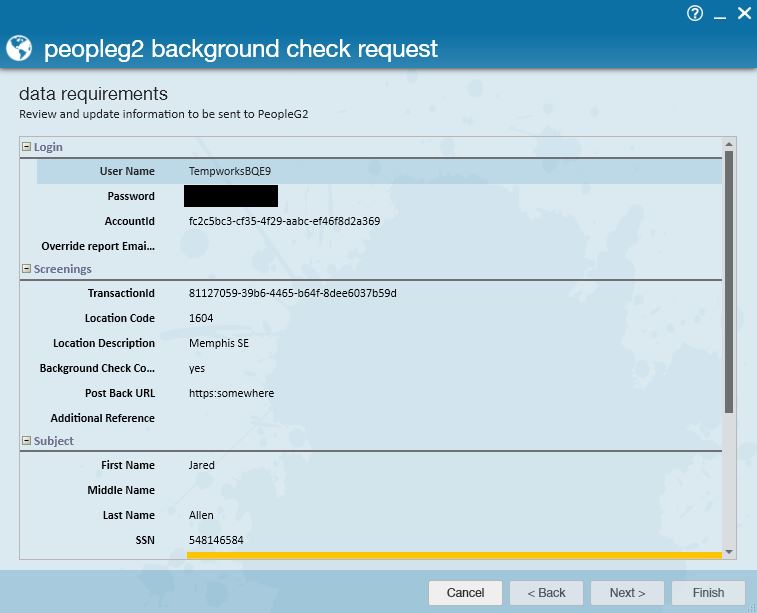Select the First Name label

[128, 465]
